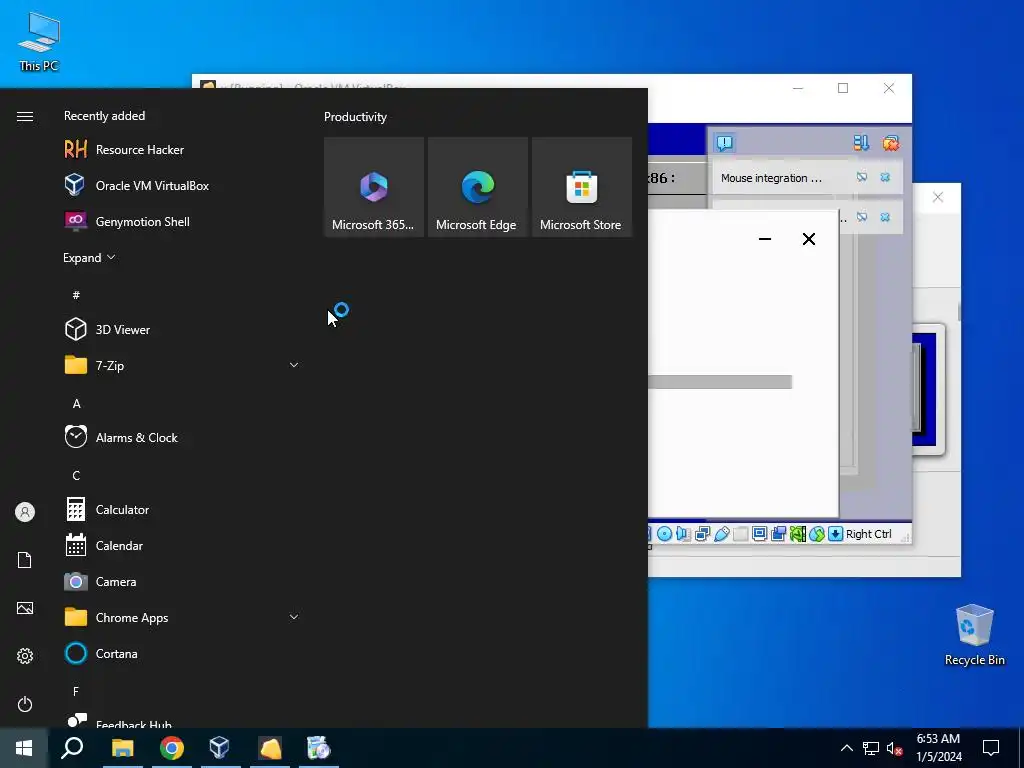Viewport: 1024px width, 768px height.
Task: Disable Mouse integration notification via crossed-bubble icon
Action: (x=862, y=177)
